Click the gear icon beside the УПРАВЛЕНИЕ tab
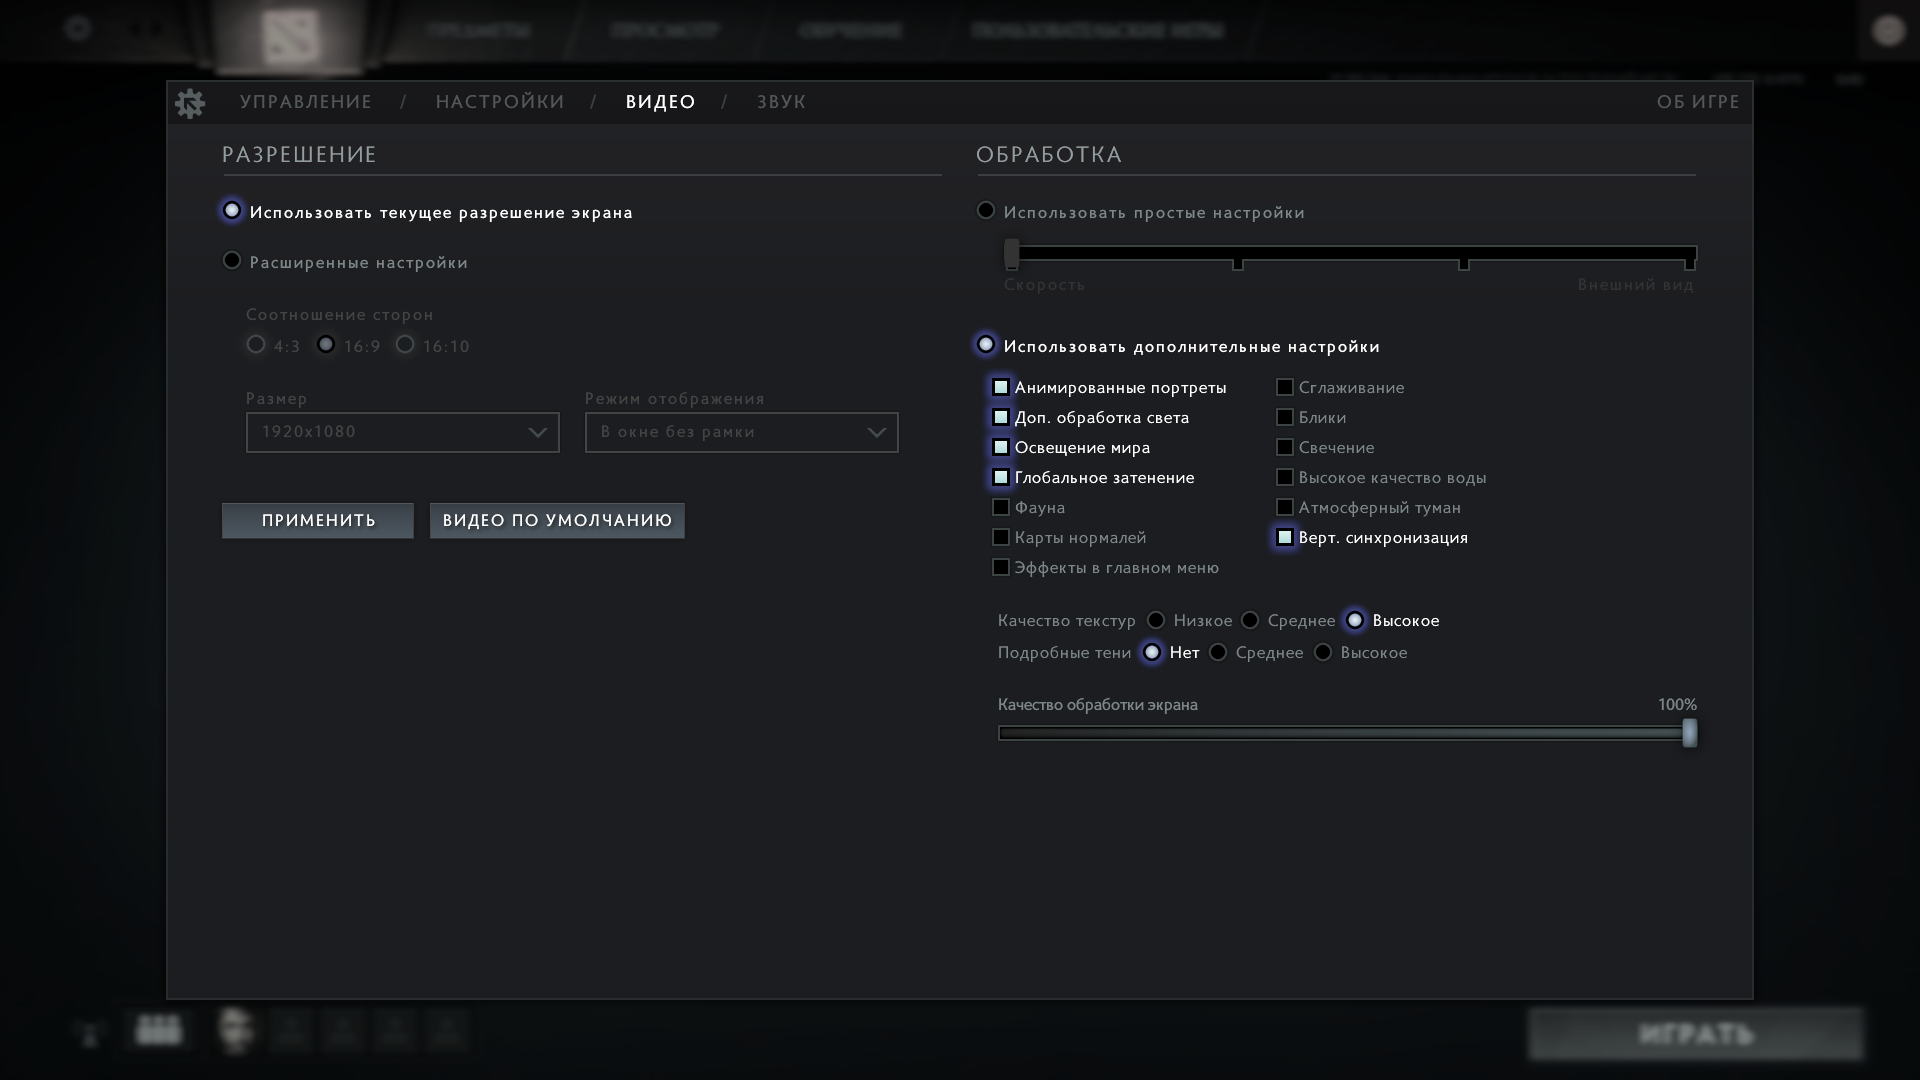 [x=189, y=103]
